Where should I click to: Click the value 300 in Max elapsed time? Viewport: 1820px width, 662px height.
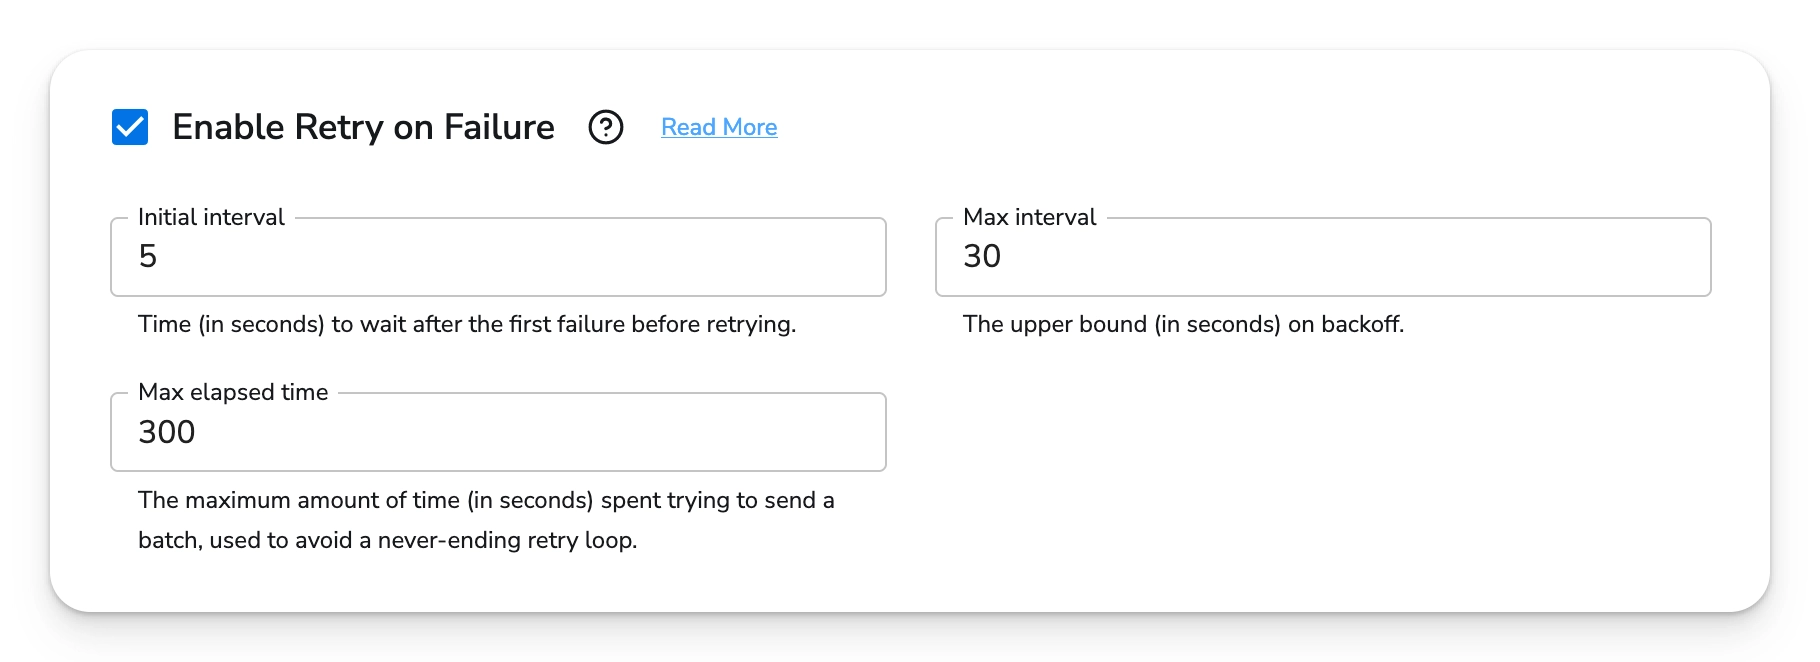pos(167,432)
